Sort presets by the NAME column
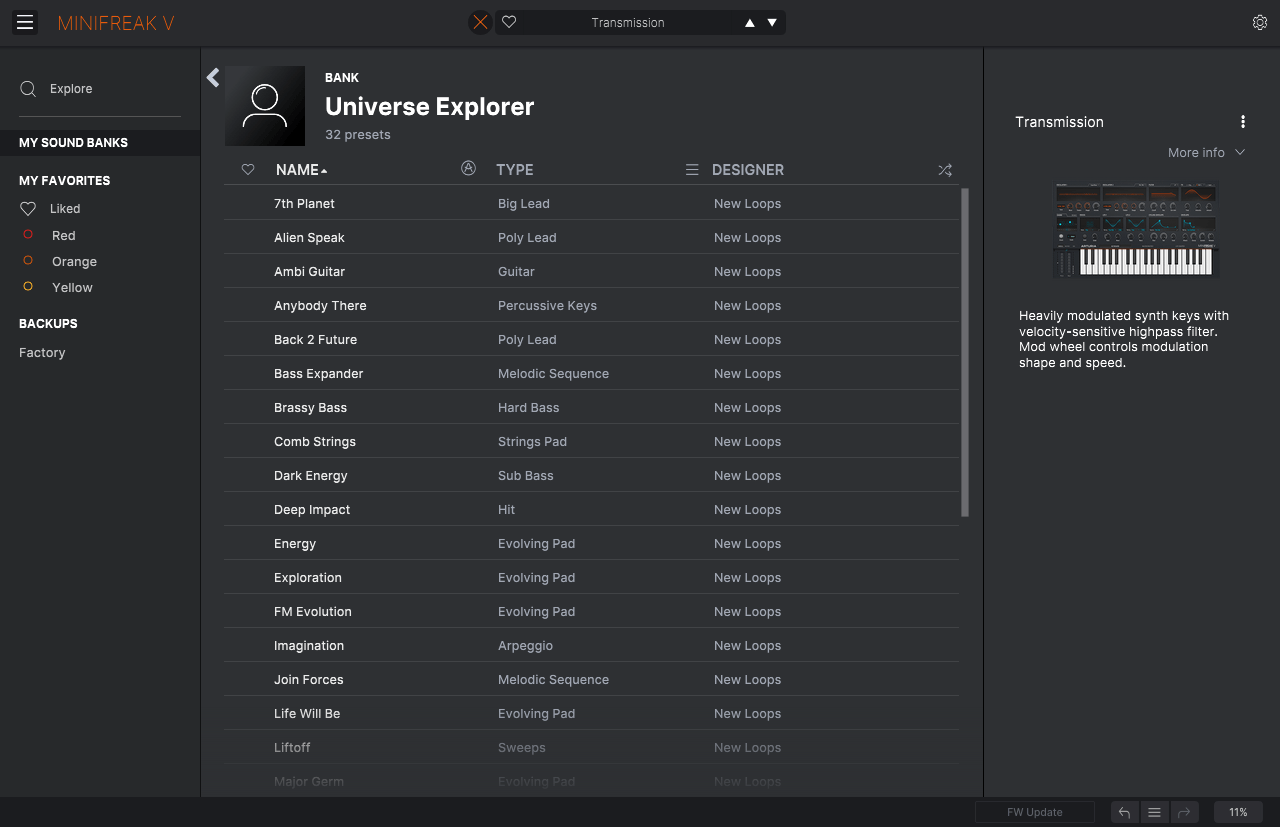 (298, 170)
